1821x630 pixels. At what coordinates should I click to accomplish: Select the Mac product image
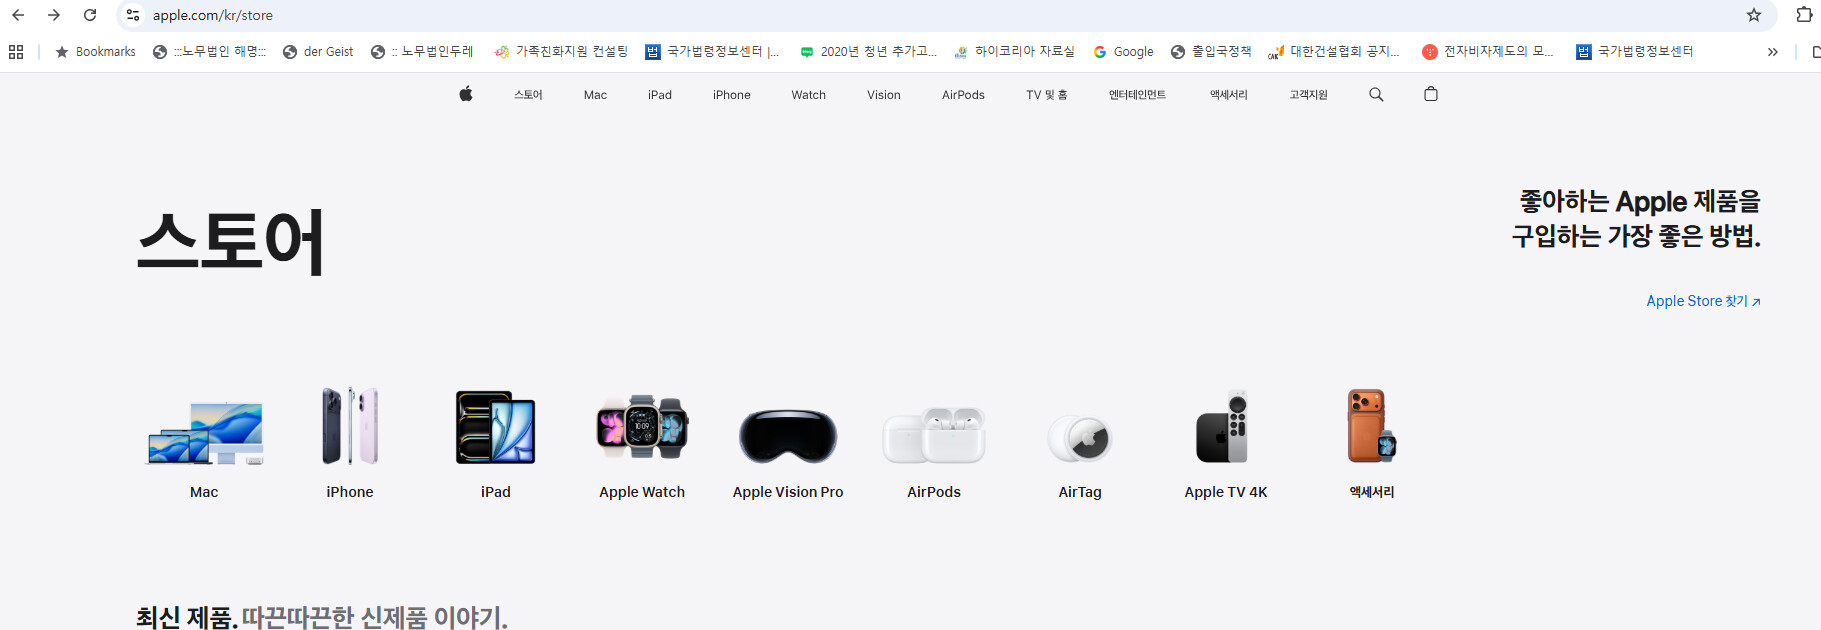click(x=205, y=432)
